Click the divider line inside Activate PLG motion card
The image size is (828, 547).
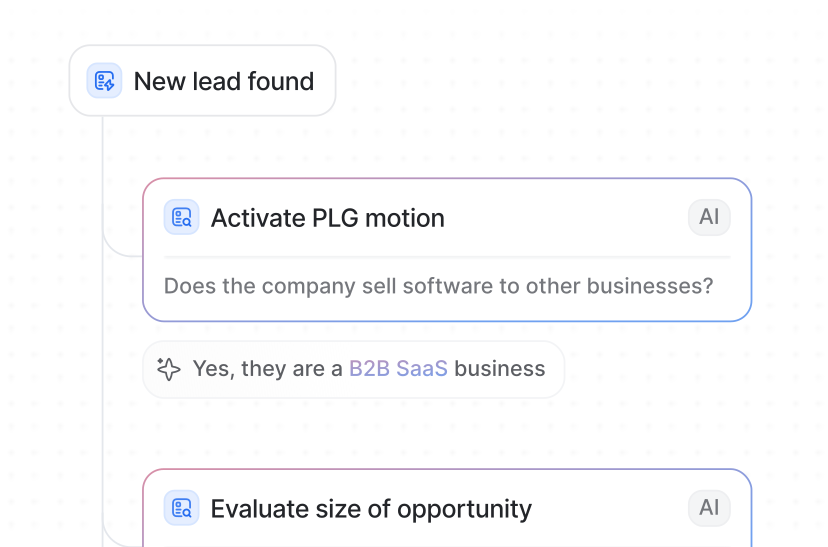coord(447,257)
